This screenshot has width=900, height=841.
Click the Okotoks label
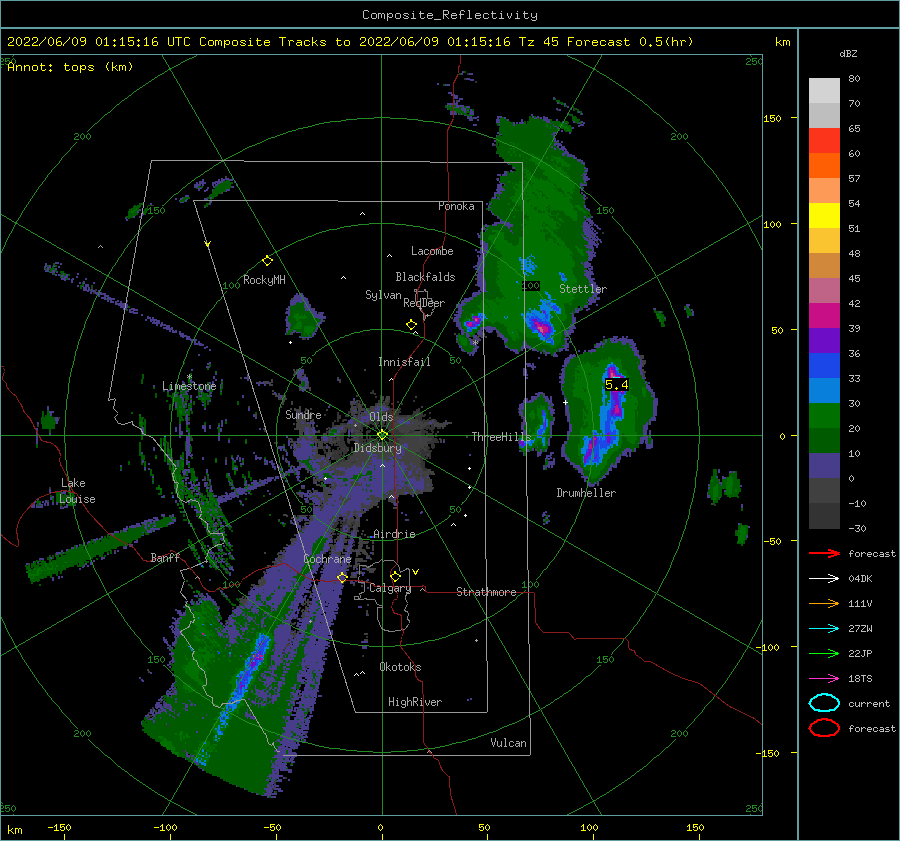(400, 667)
